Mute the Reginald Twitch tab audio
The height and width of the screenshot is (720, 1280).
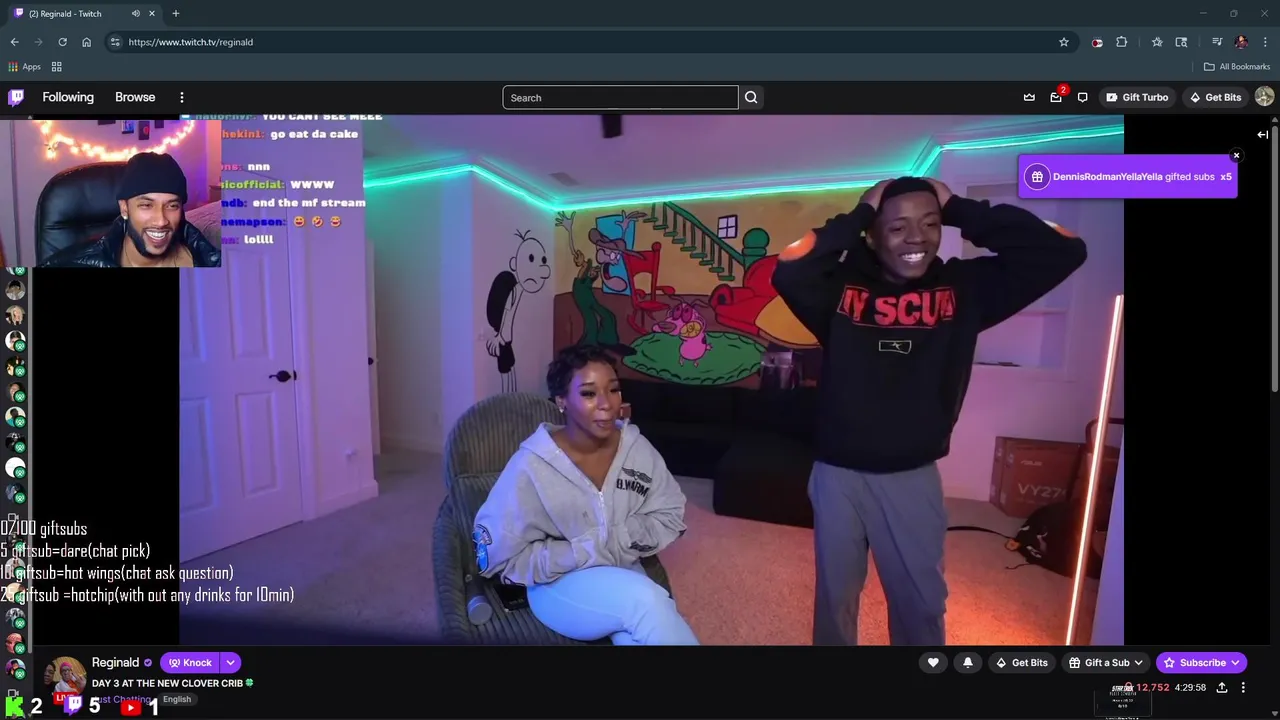(136, 14)
